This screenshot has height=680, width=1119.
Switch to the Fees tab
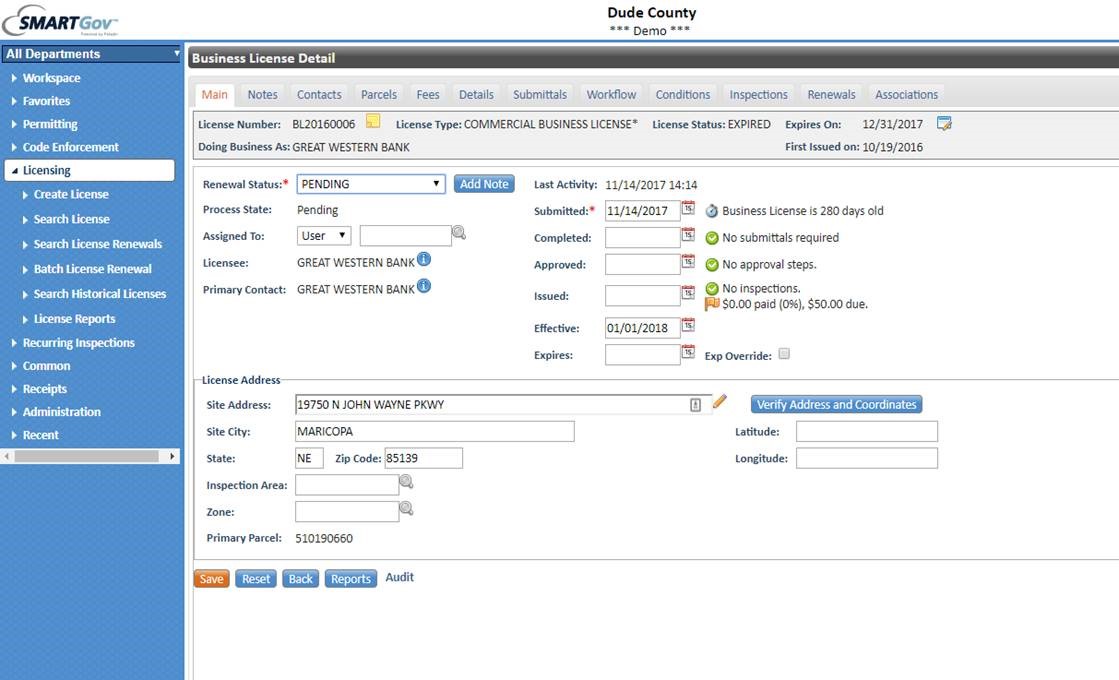428,95
